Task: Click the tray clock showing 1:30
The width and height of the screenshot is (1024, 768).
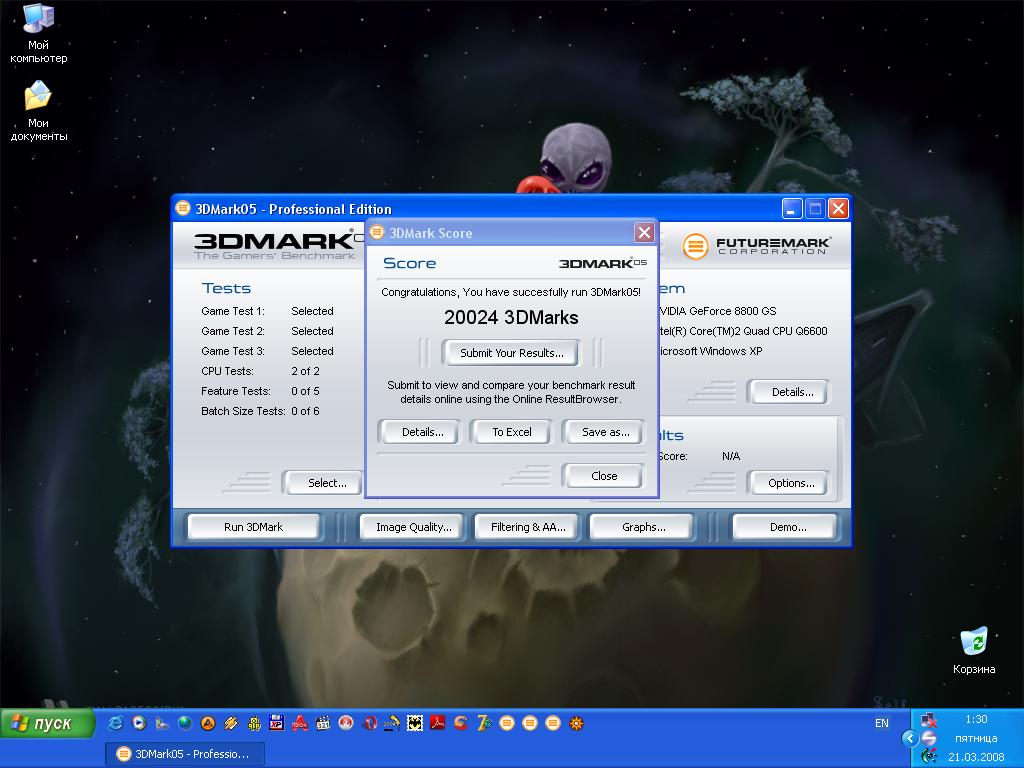Action: click(x=976, y=719)
